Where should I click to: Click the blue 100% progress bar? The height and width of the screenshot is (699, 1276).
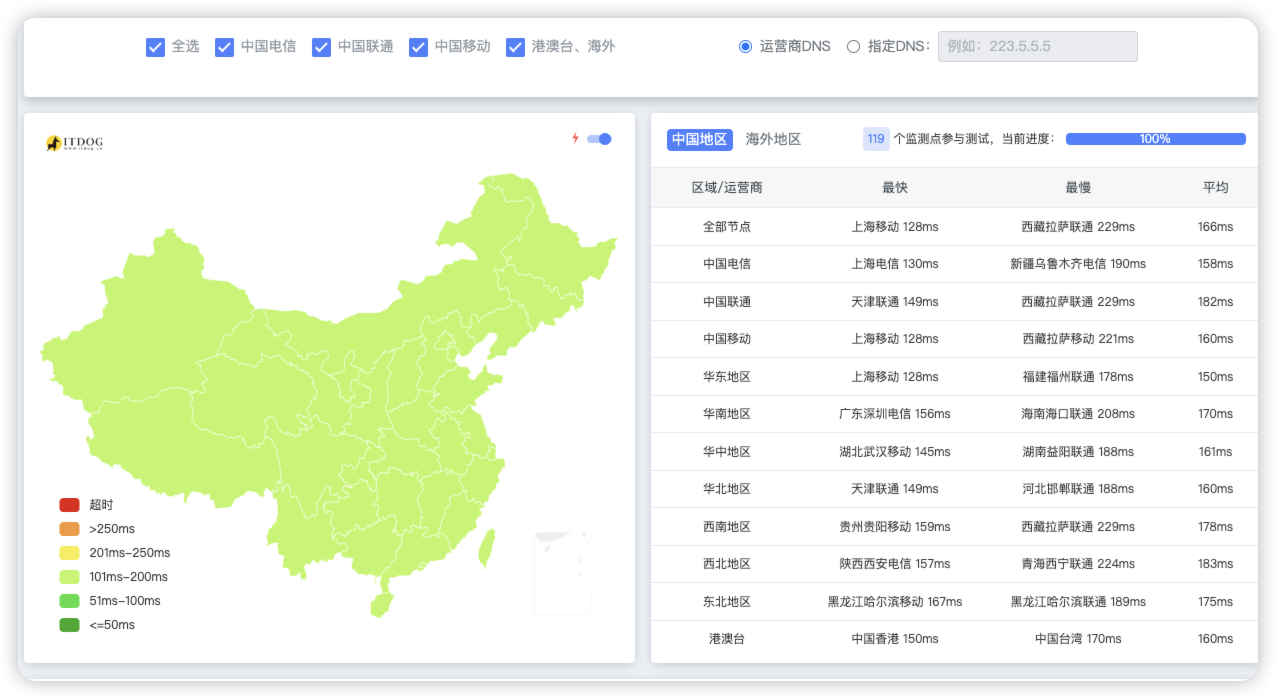pos(1155,139)
